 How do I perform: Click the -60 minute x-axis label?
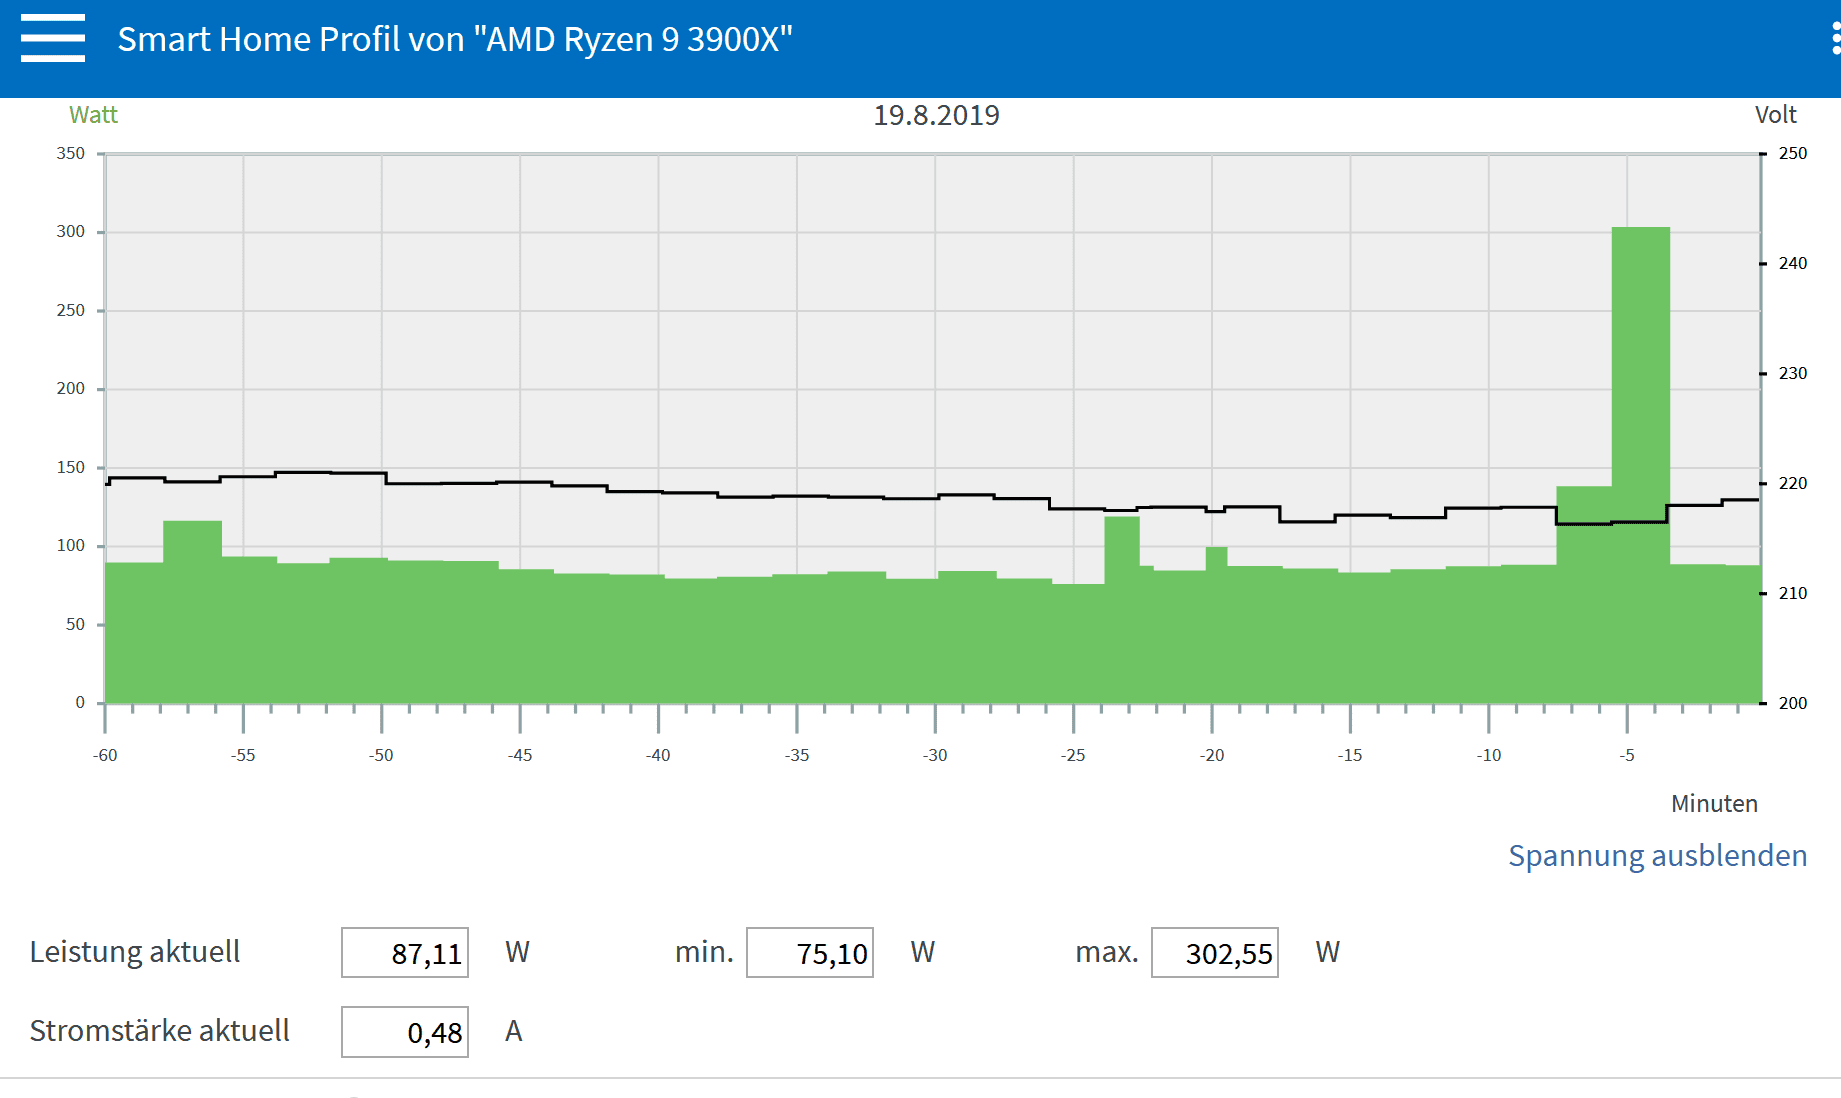pos(105,755)
